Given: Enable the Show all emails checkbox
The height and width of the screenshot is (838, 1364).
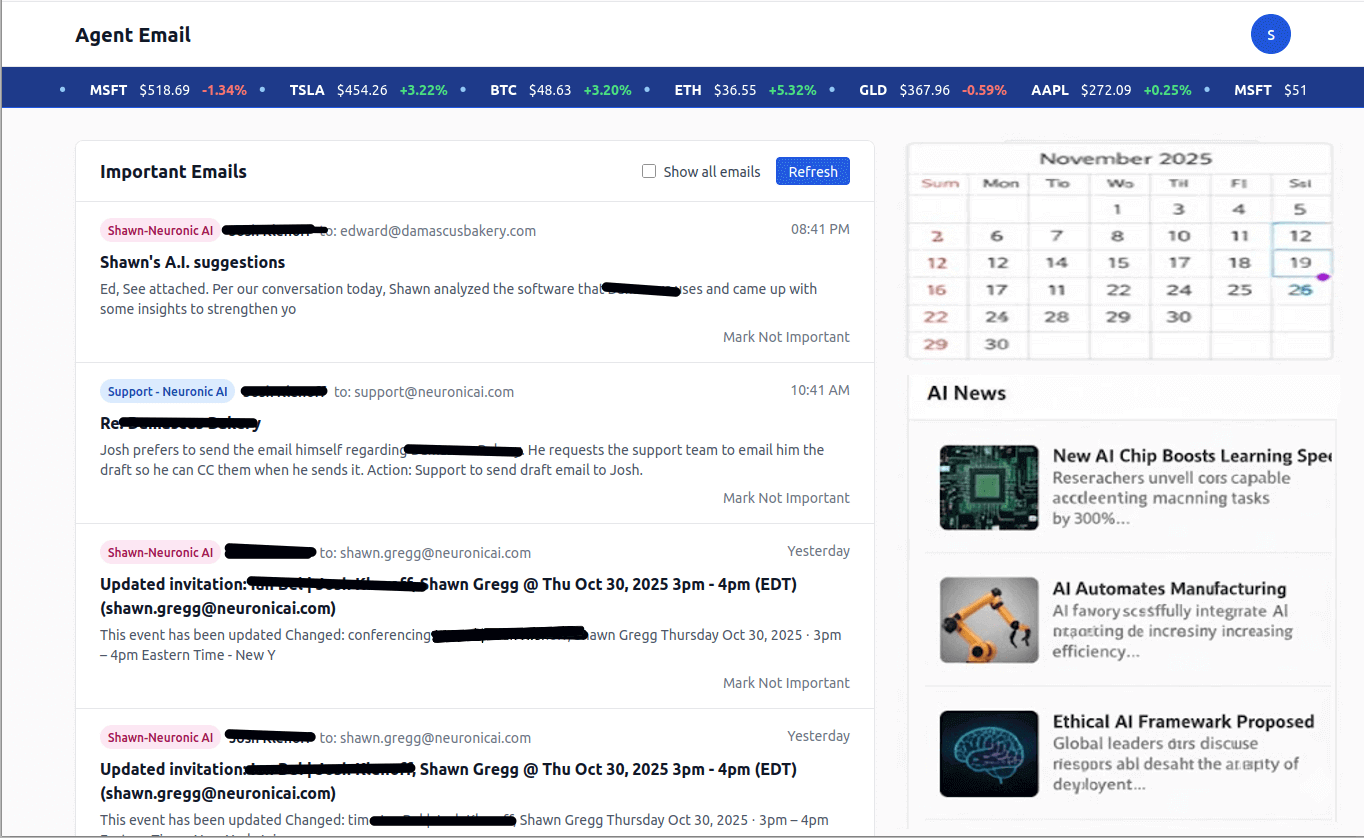Looking at the screenshot, I should (649, 171).
